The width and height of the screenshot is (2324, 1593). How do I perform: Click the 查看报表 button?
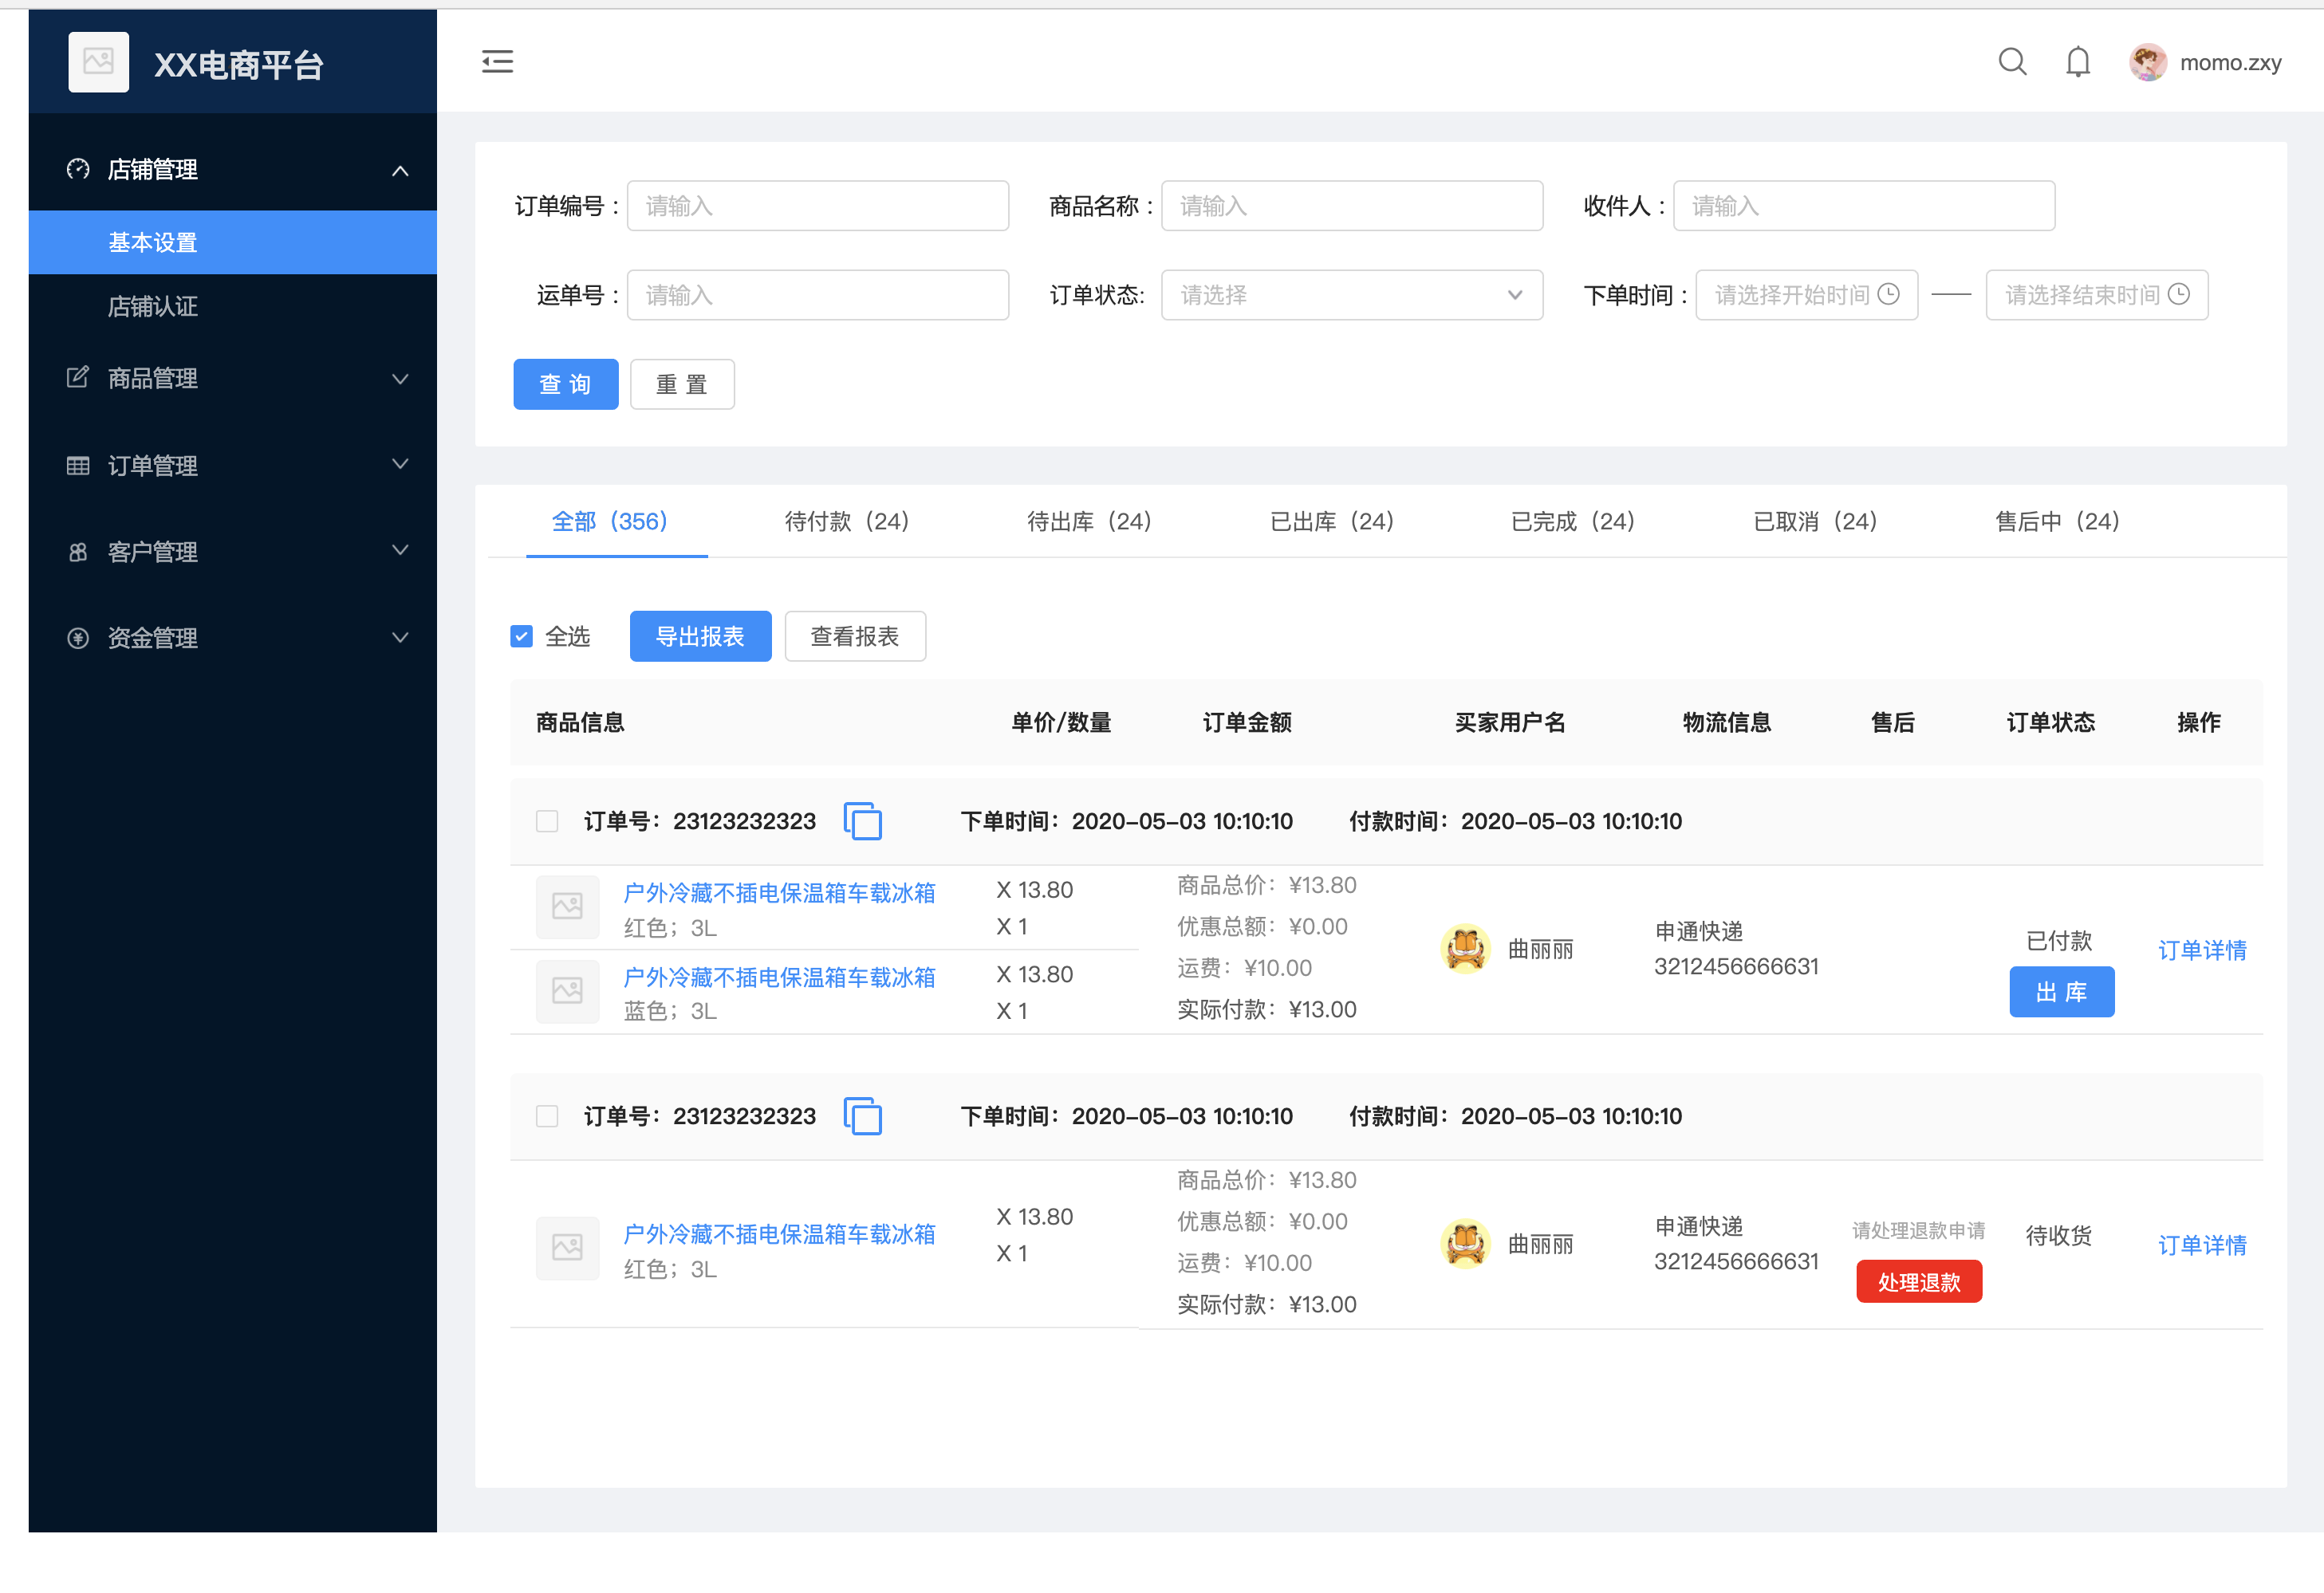tap(855, 636)
